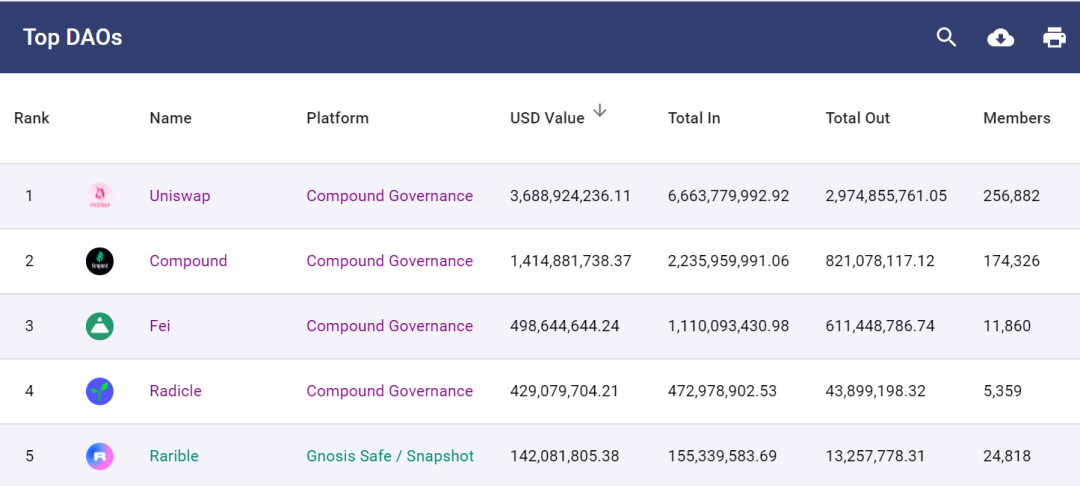Image resolution: width=1080 pixels, height=486 pixels.
Task: Open the Uniswap DAO link
Action: pyautogui.click(x=180, y=196)
